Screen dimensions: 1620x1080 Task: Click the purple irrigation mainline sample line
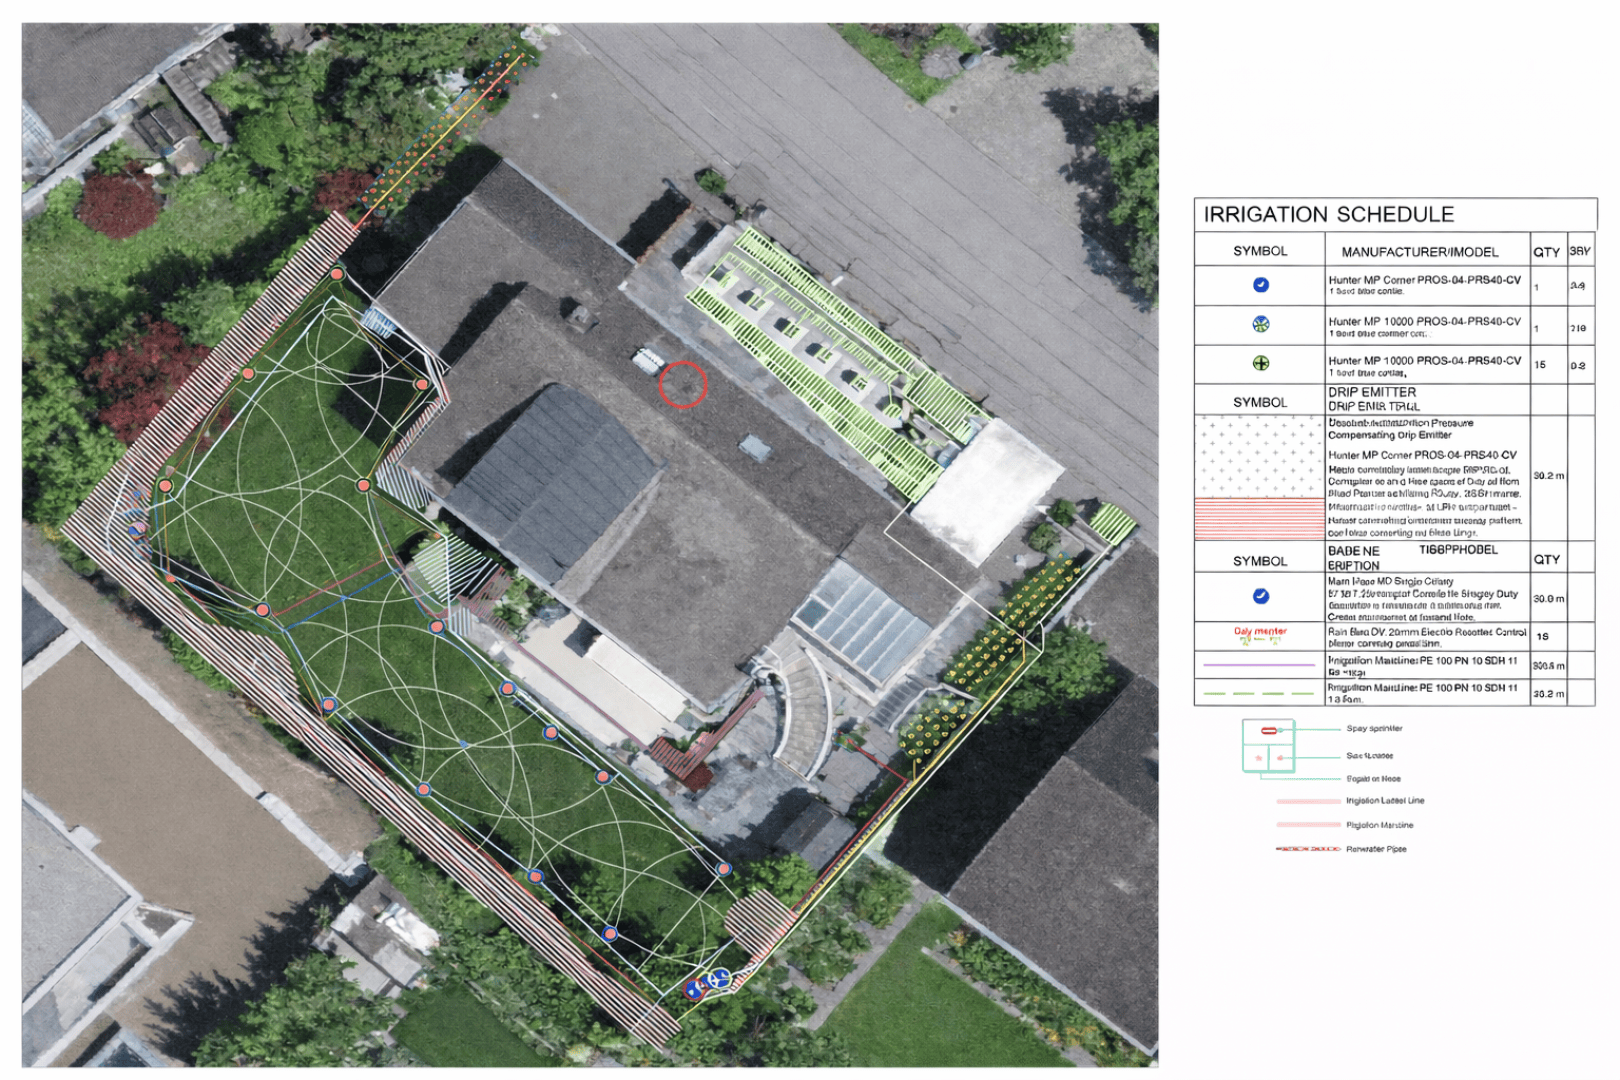[1259, 665]
